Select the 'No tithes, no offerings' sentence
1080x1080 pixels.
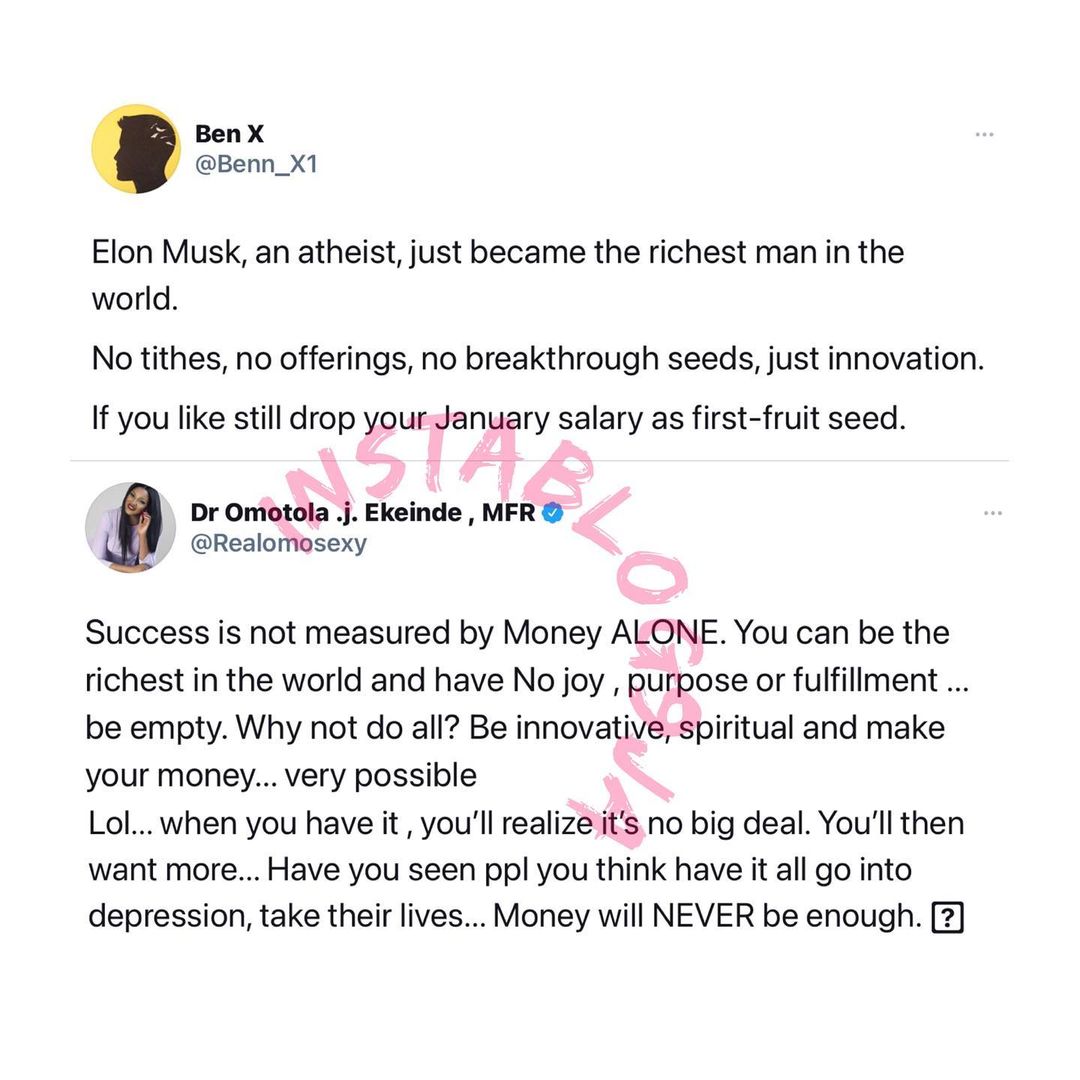(x=537, y=358)
